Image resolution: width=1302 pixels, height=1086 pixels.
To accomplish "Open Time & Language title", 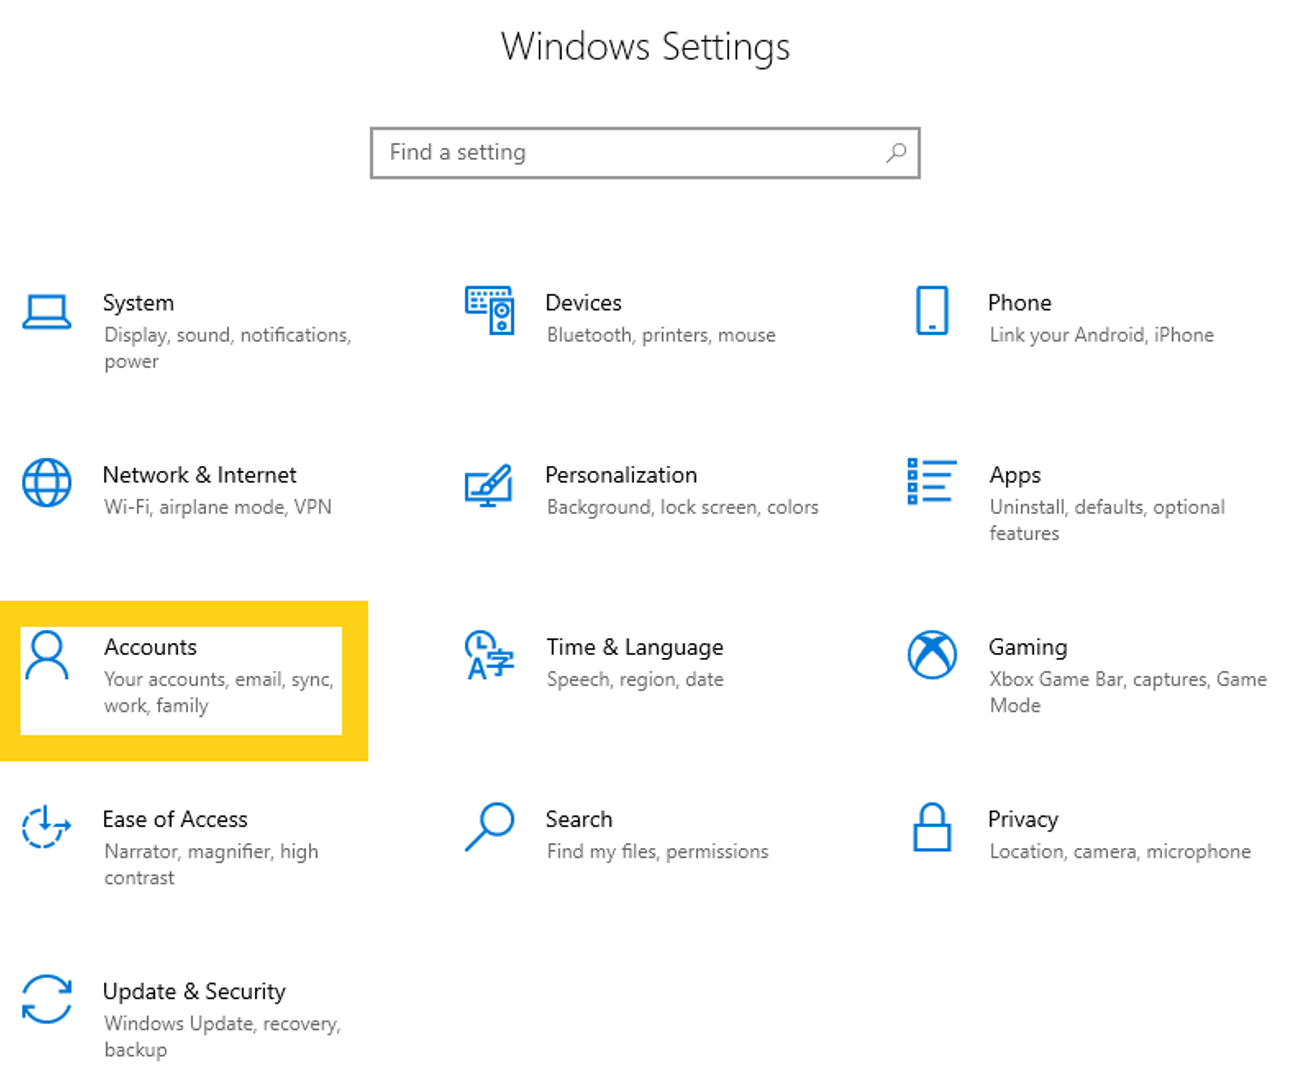I will tap(634, 648).
